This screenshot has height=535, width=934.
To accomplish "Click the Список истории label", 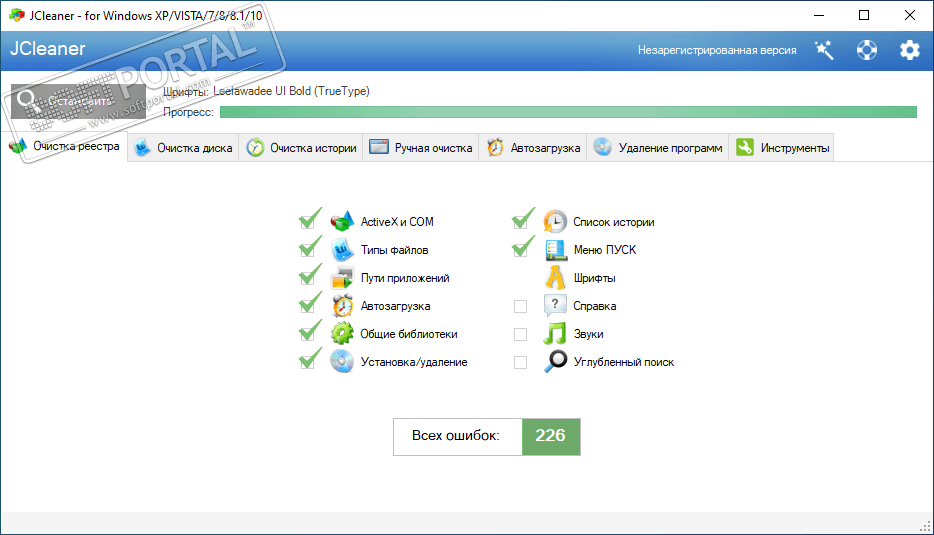I will (614, 222).
